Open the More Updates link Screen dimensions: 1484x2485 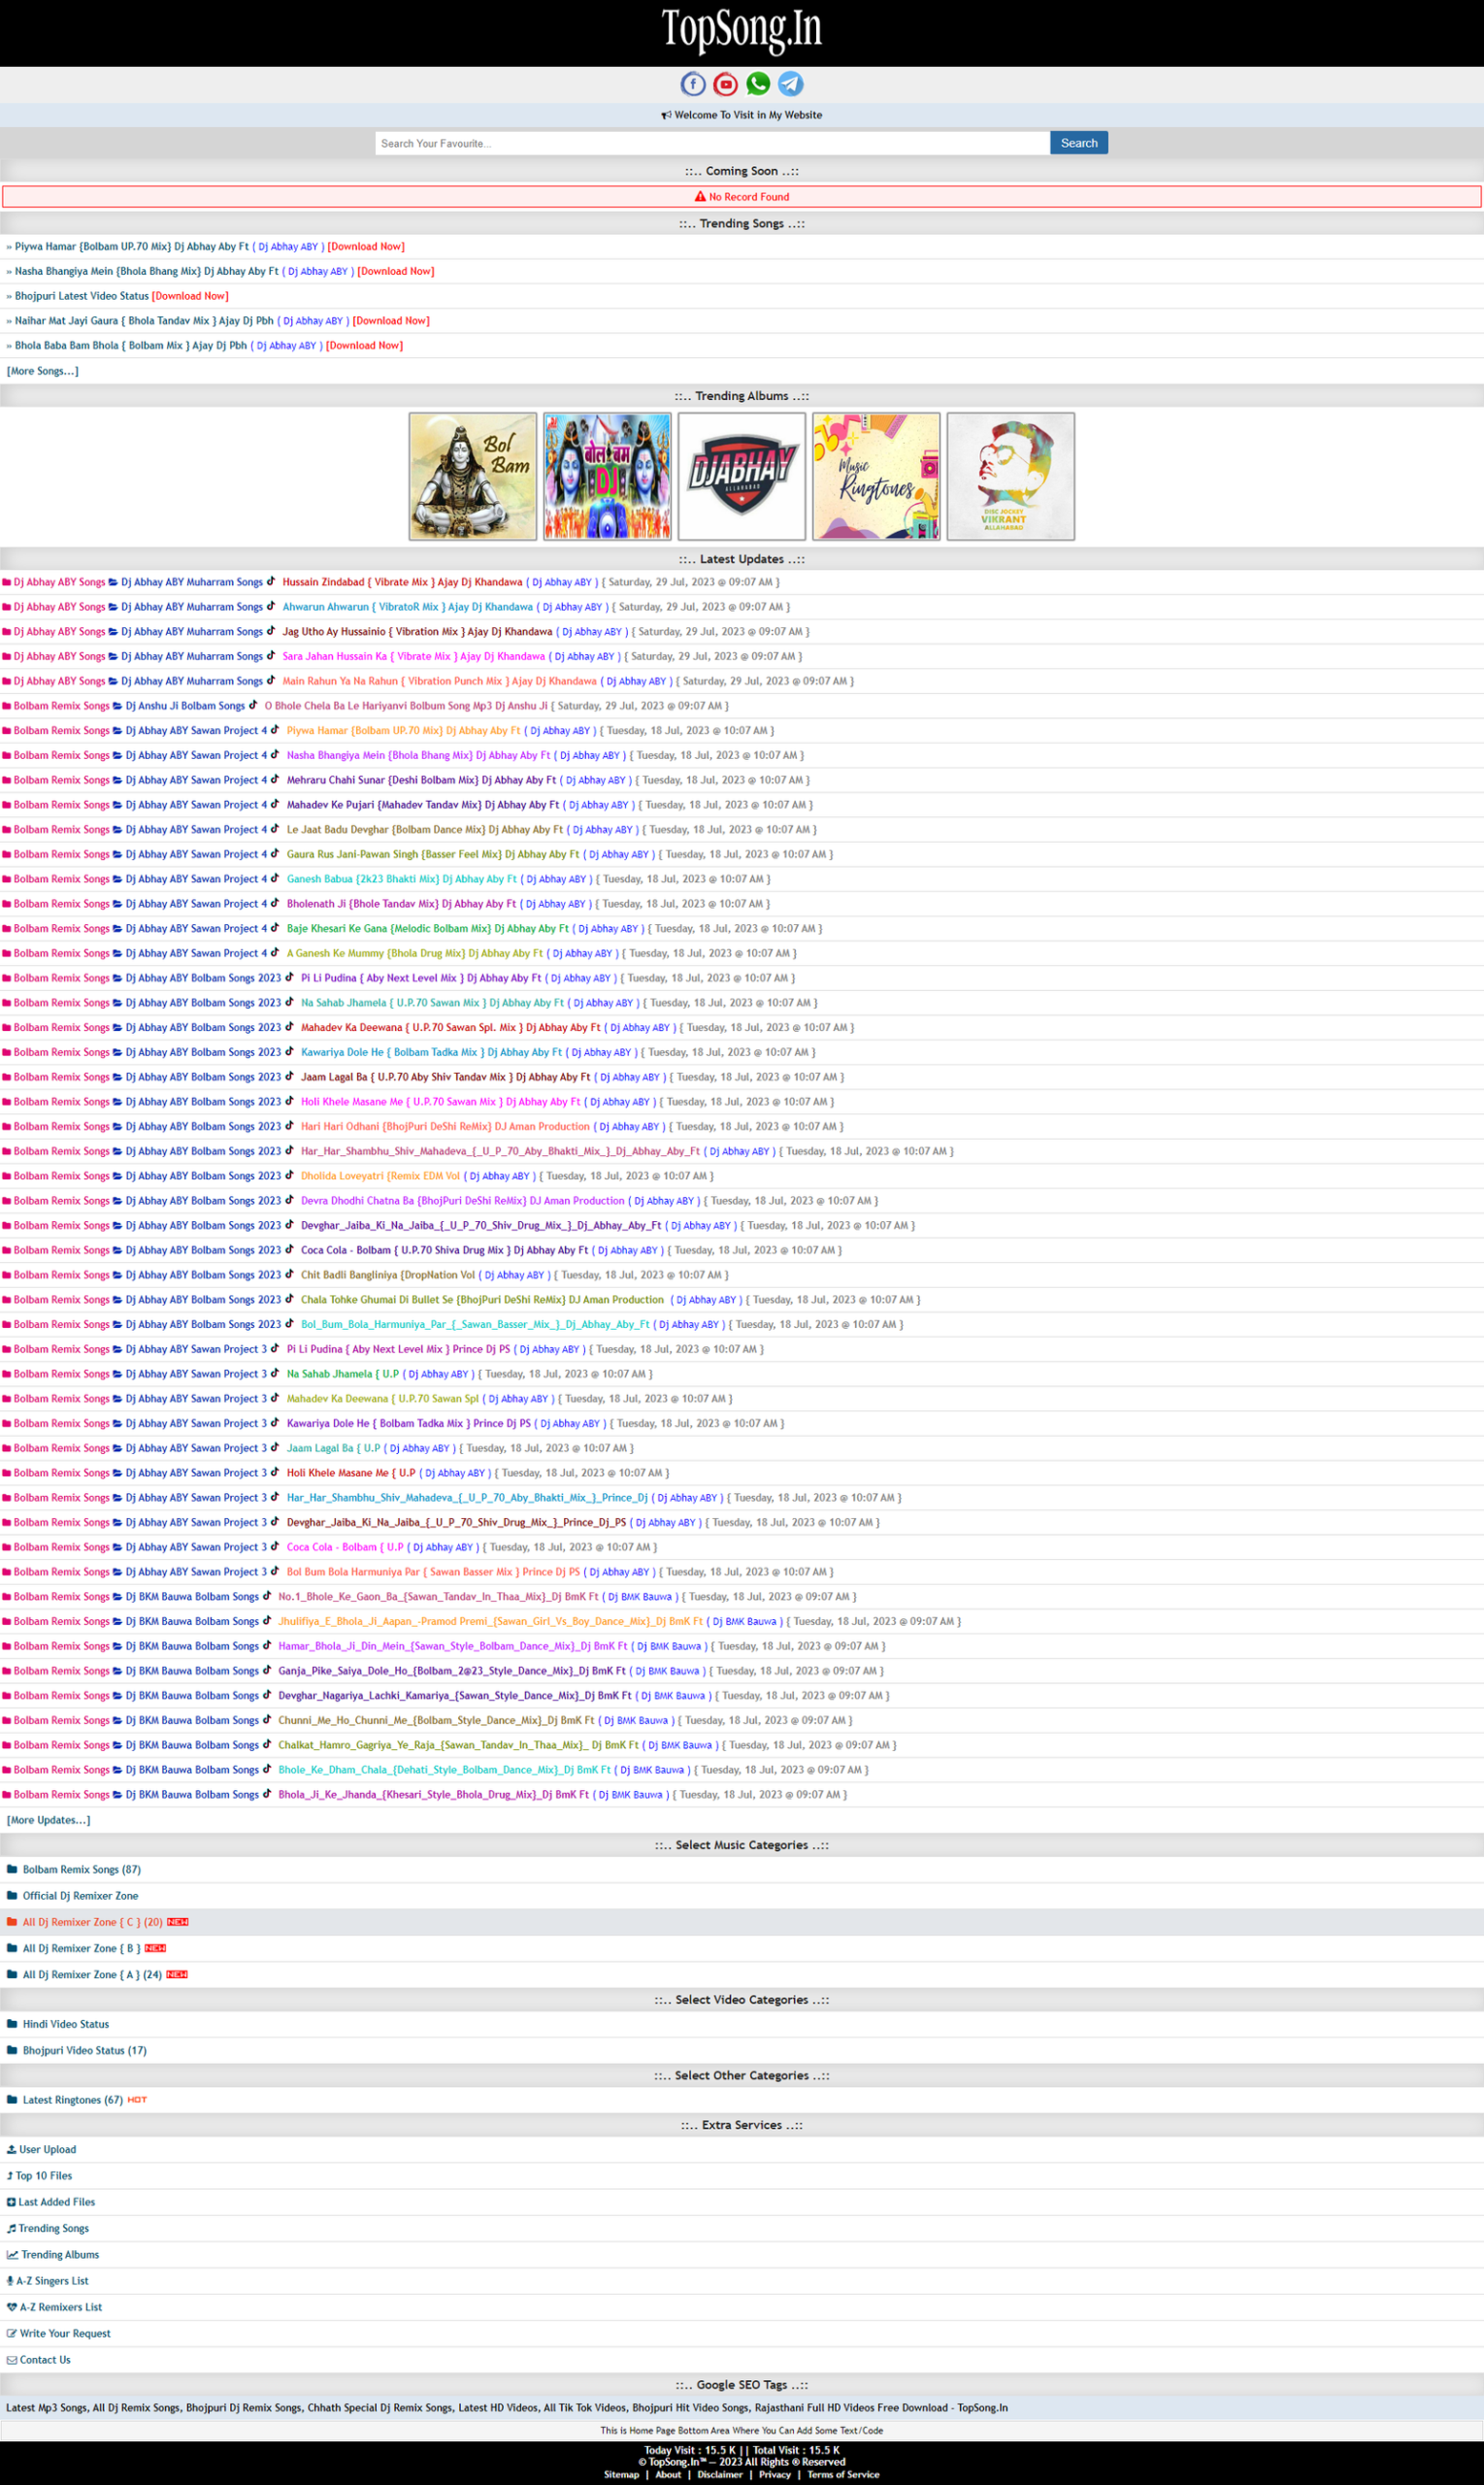click(49, 1820)
